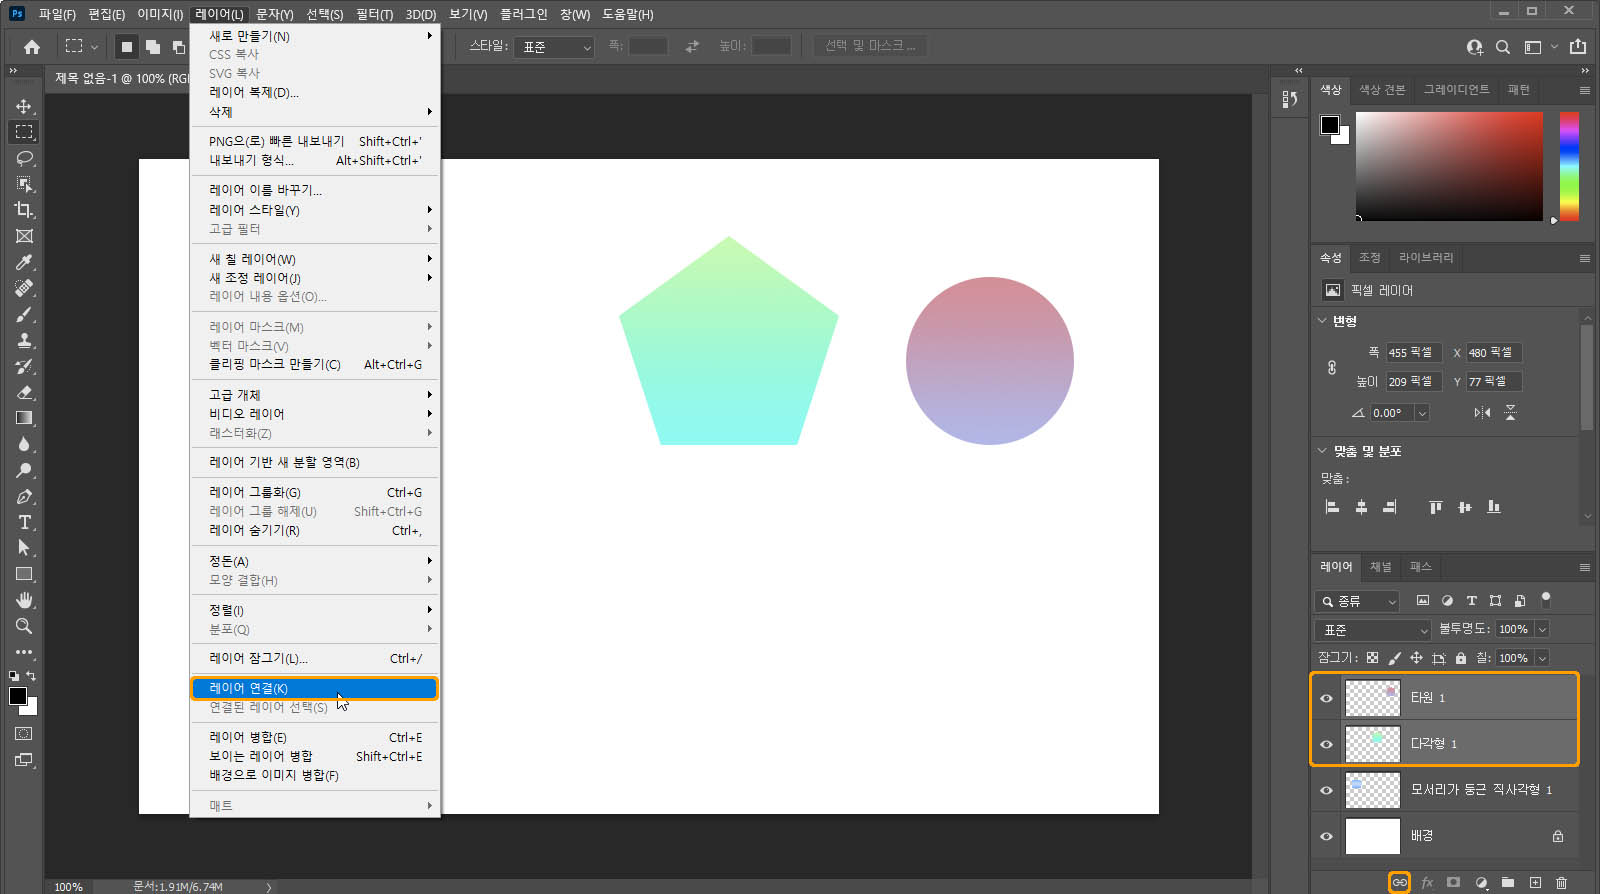This screenshot has height=894, width=1600.
Task: Open the 칠 fill dropdown arrow
Action: (x=1542, y=658)
